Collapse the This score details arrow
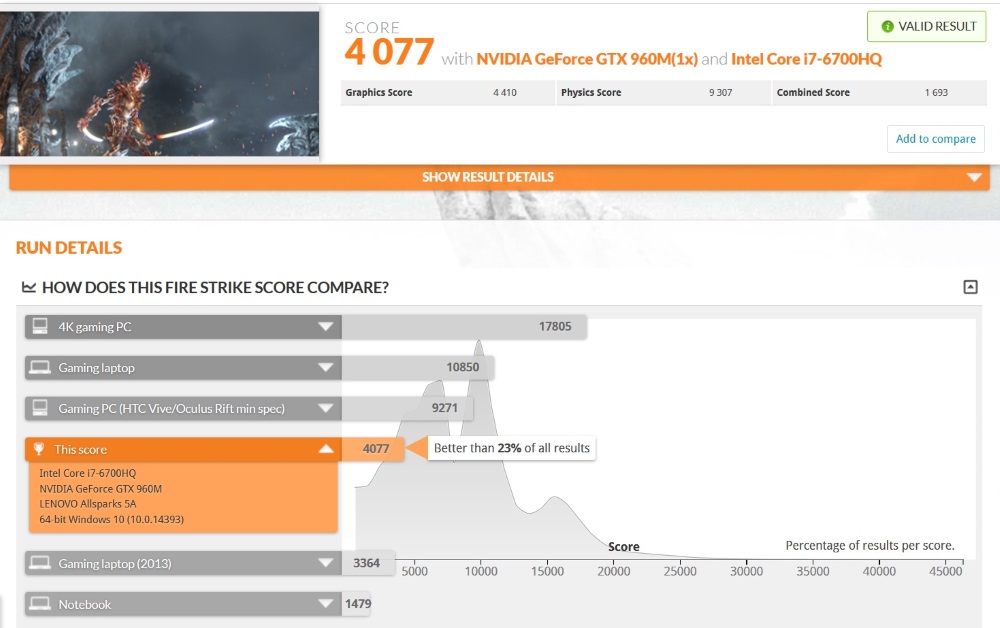 pyautogui.click(x=325, y=450)
